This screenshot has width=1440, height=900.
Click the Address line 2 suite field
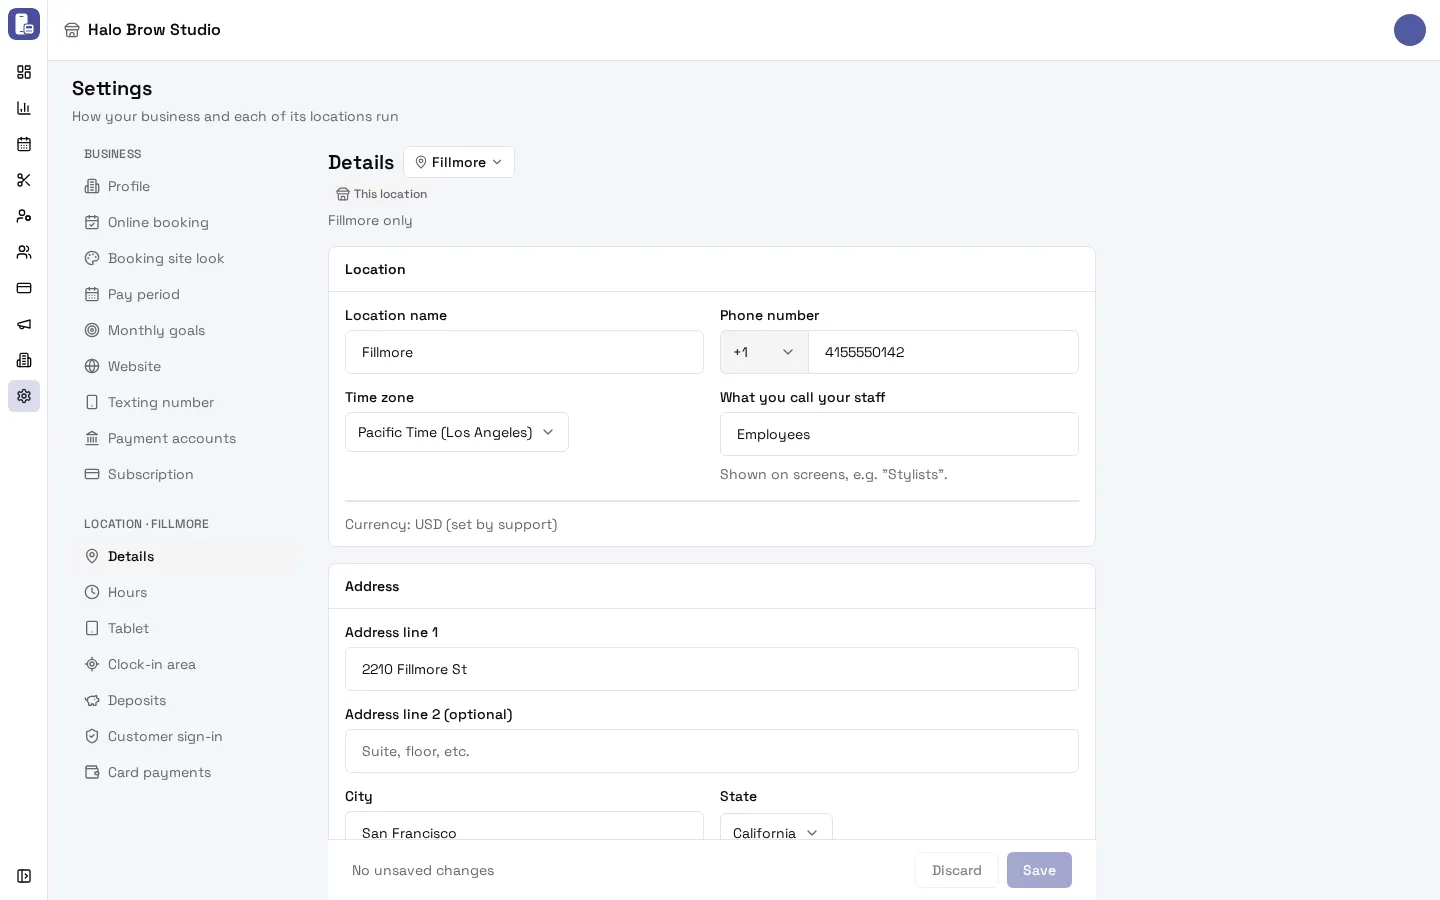coord(712,751)
